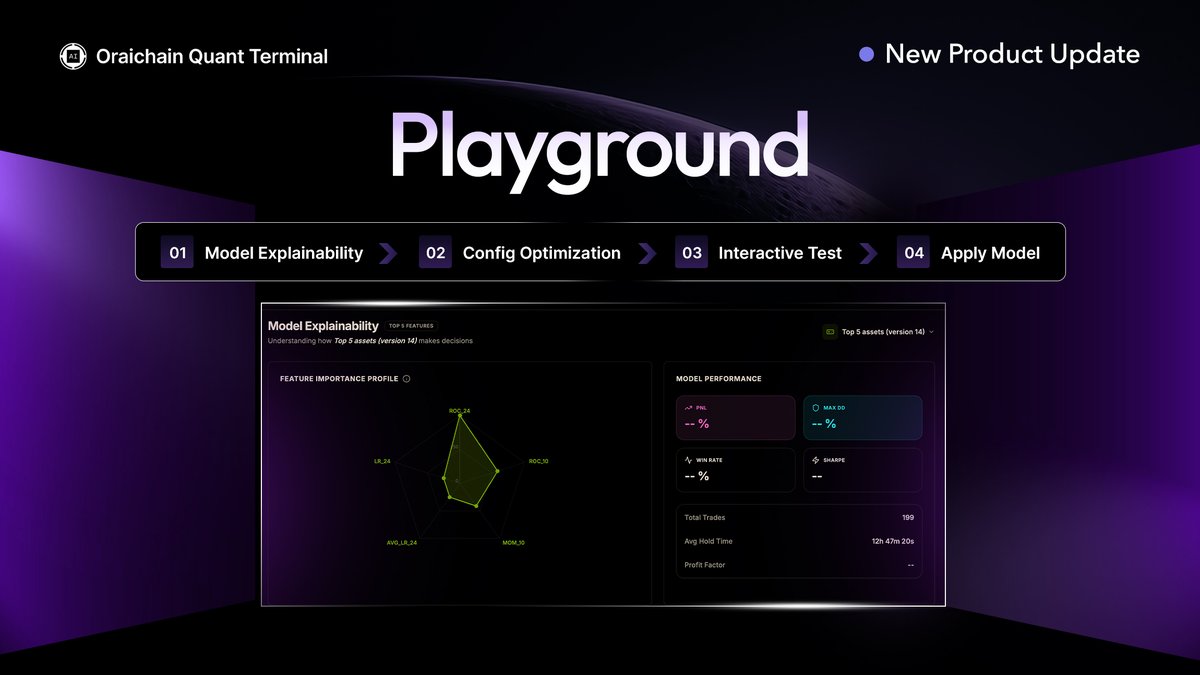Click the Oraichain logo icon
Image resolution: width=1200 pixels, height=675 pixels.
click(x=73, y=57)
